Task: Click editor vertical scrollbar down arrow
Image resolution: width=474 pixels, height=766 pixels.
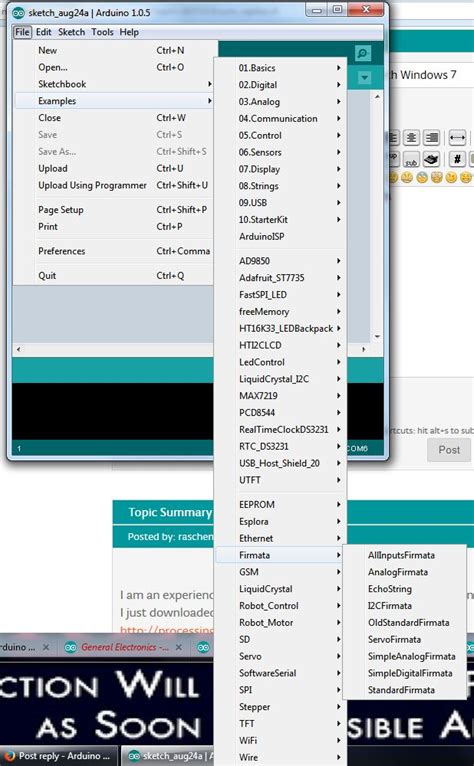Action: pos(377,337)
